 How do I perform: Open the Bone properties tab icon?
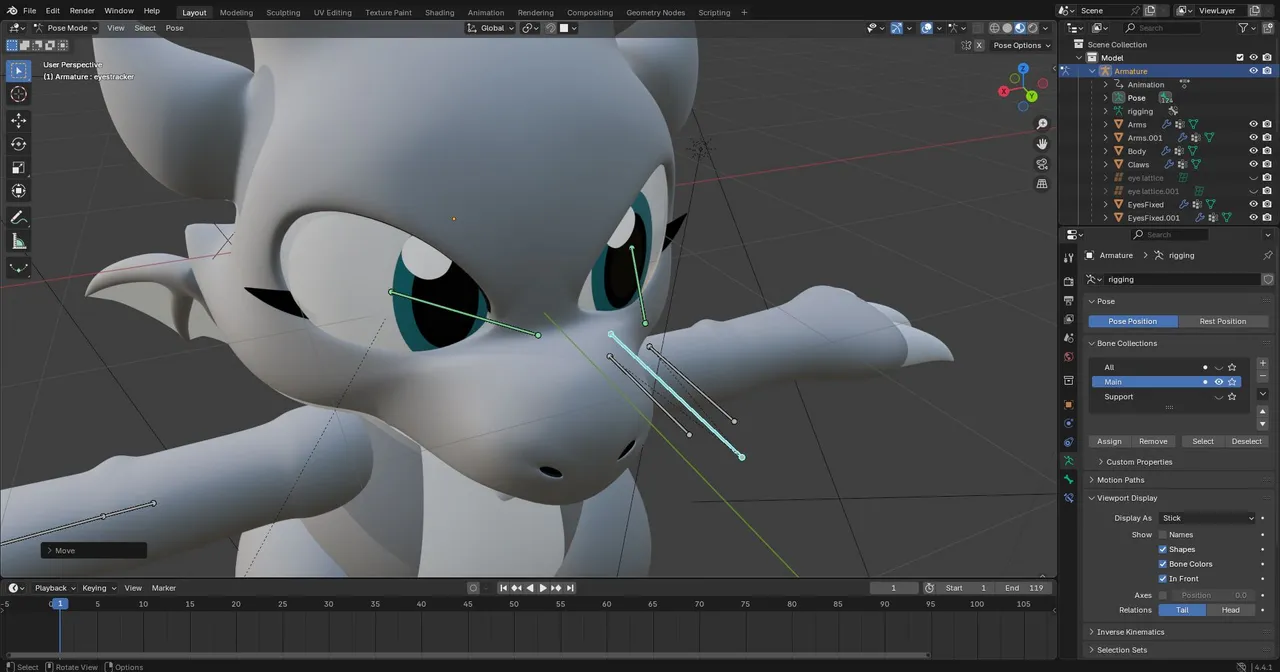pos(1068,479)
